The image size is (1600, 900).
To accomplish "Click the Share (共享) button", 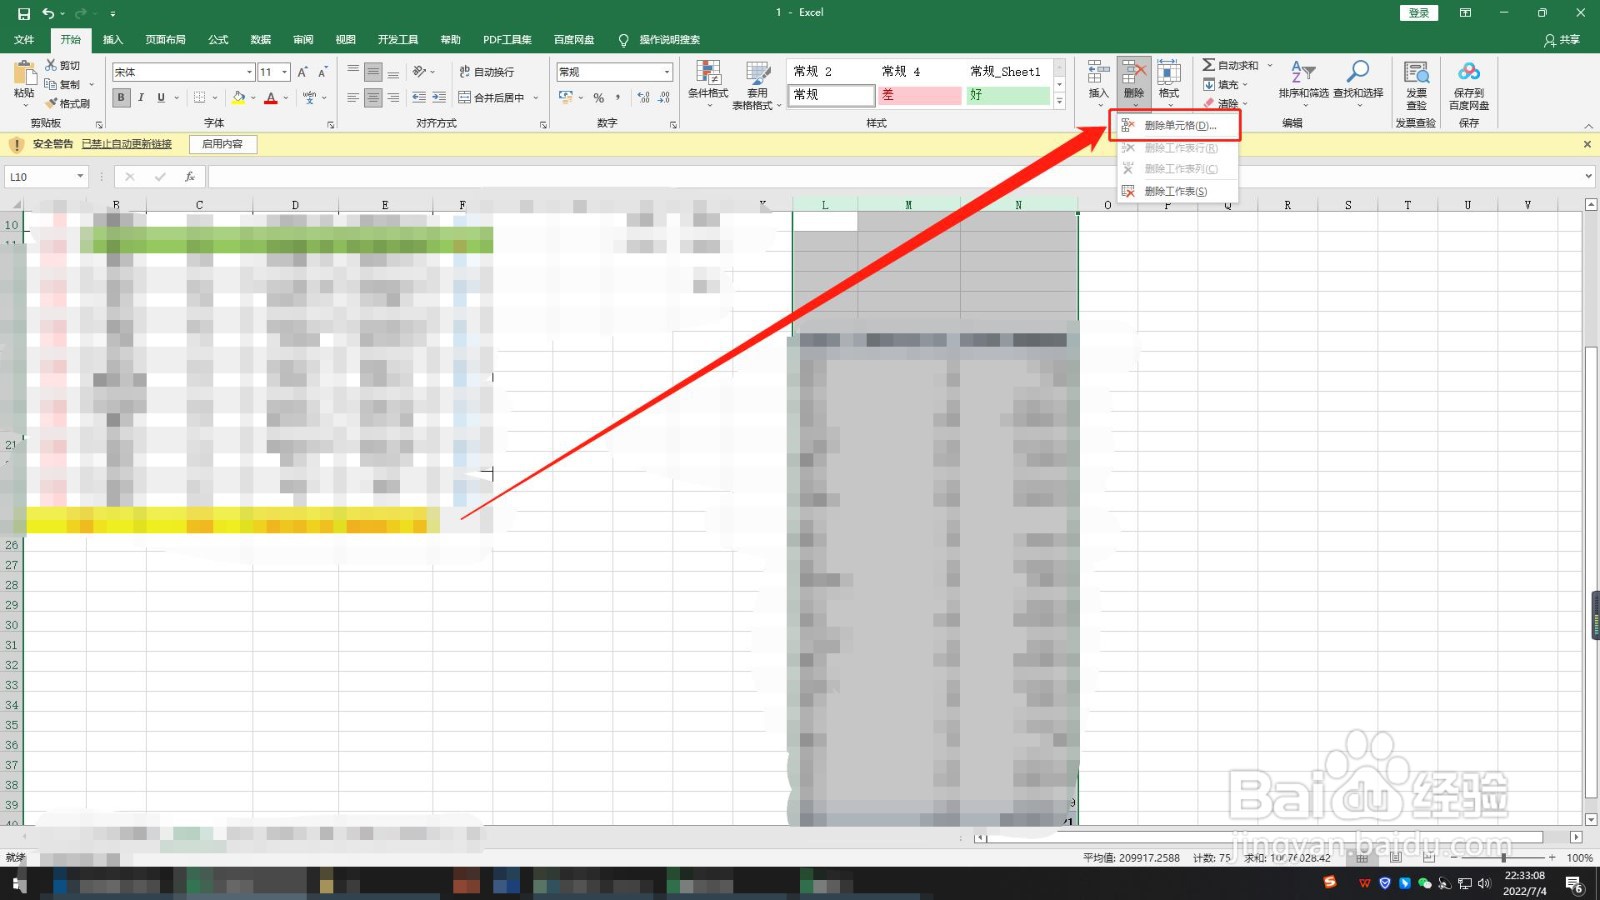I will click(x=1562, y=40).
